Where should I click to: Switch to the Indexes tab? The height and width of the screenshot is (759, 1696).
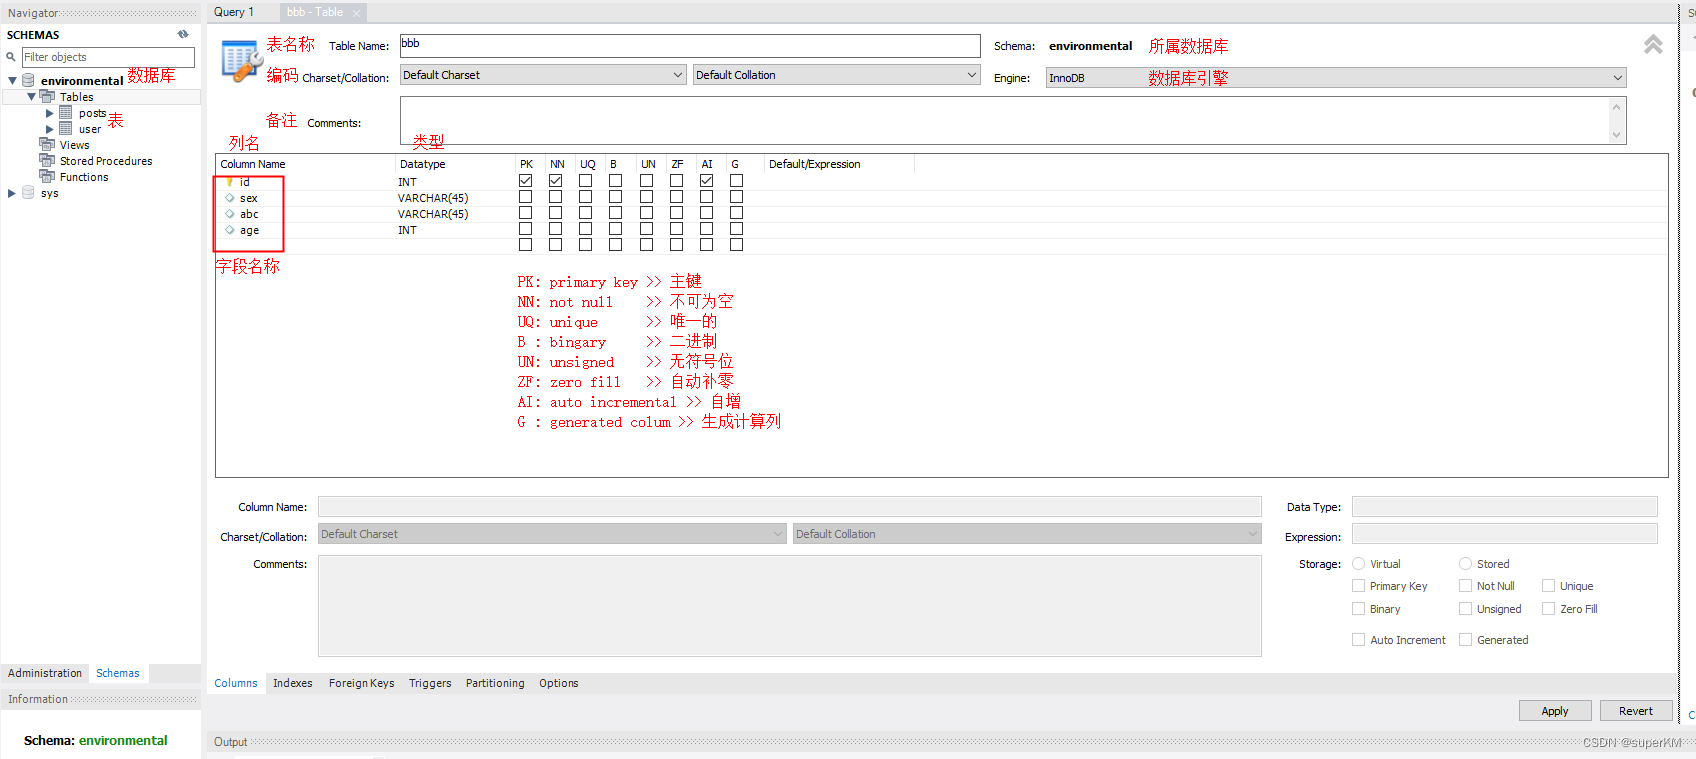(293, 683)
